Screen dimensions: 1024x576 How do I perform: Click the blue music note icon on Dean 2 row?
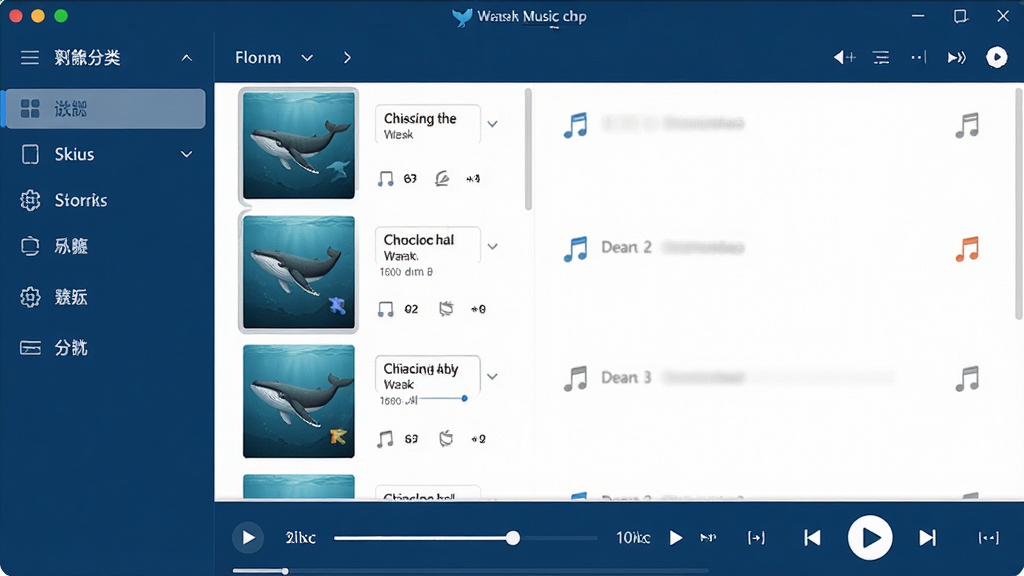pyautogui.click(x=575, y=249)
